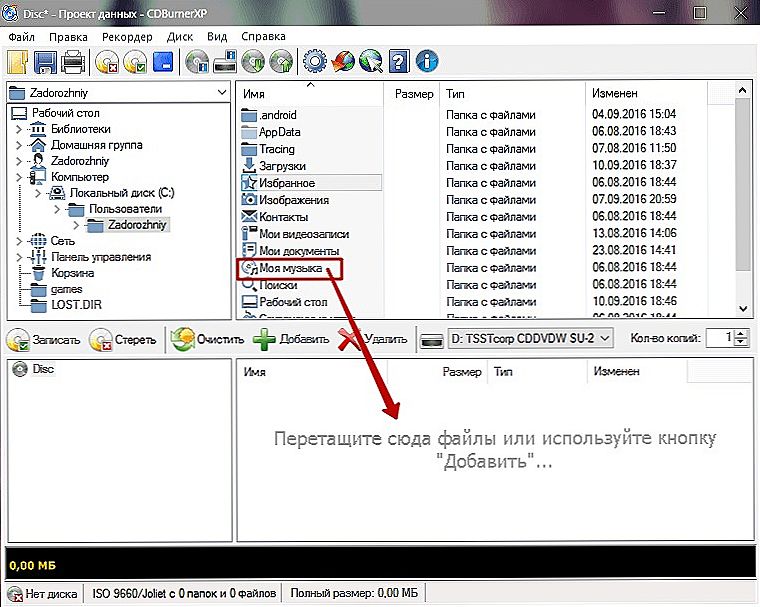Sort file list by Изменен column header

(x=646, y=94)
